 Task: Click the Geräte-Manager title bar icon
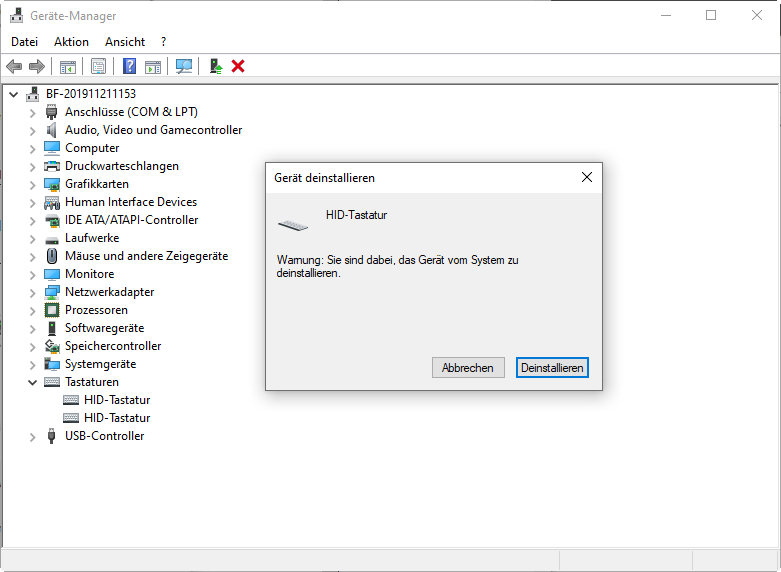tap(16, 15)
